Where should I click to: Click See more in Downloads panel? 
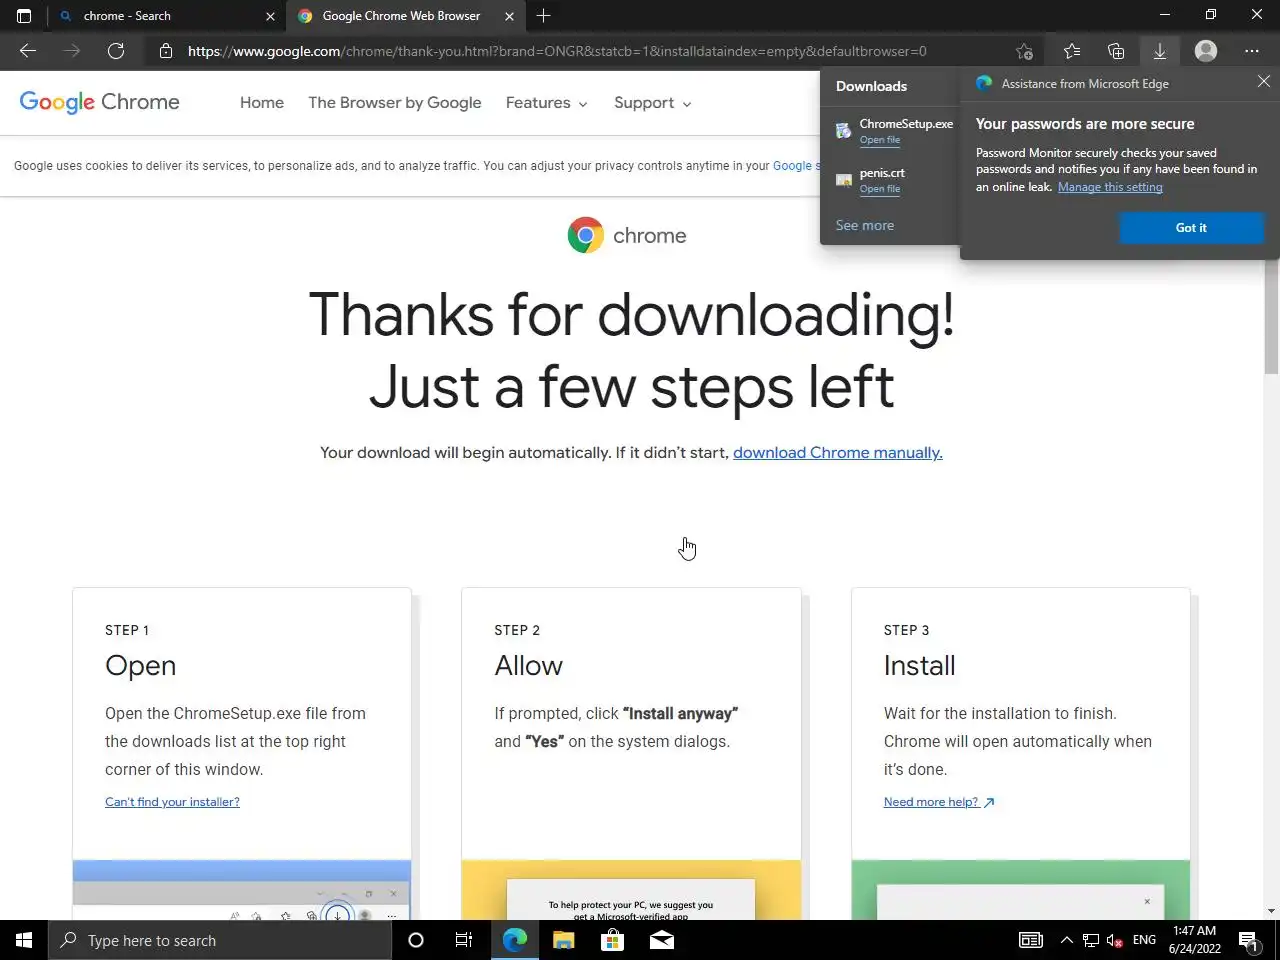click(x=865, y=226)
